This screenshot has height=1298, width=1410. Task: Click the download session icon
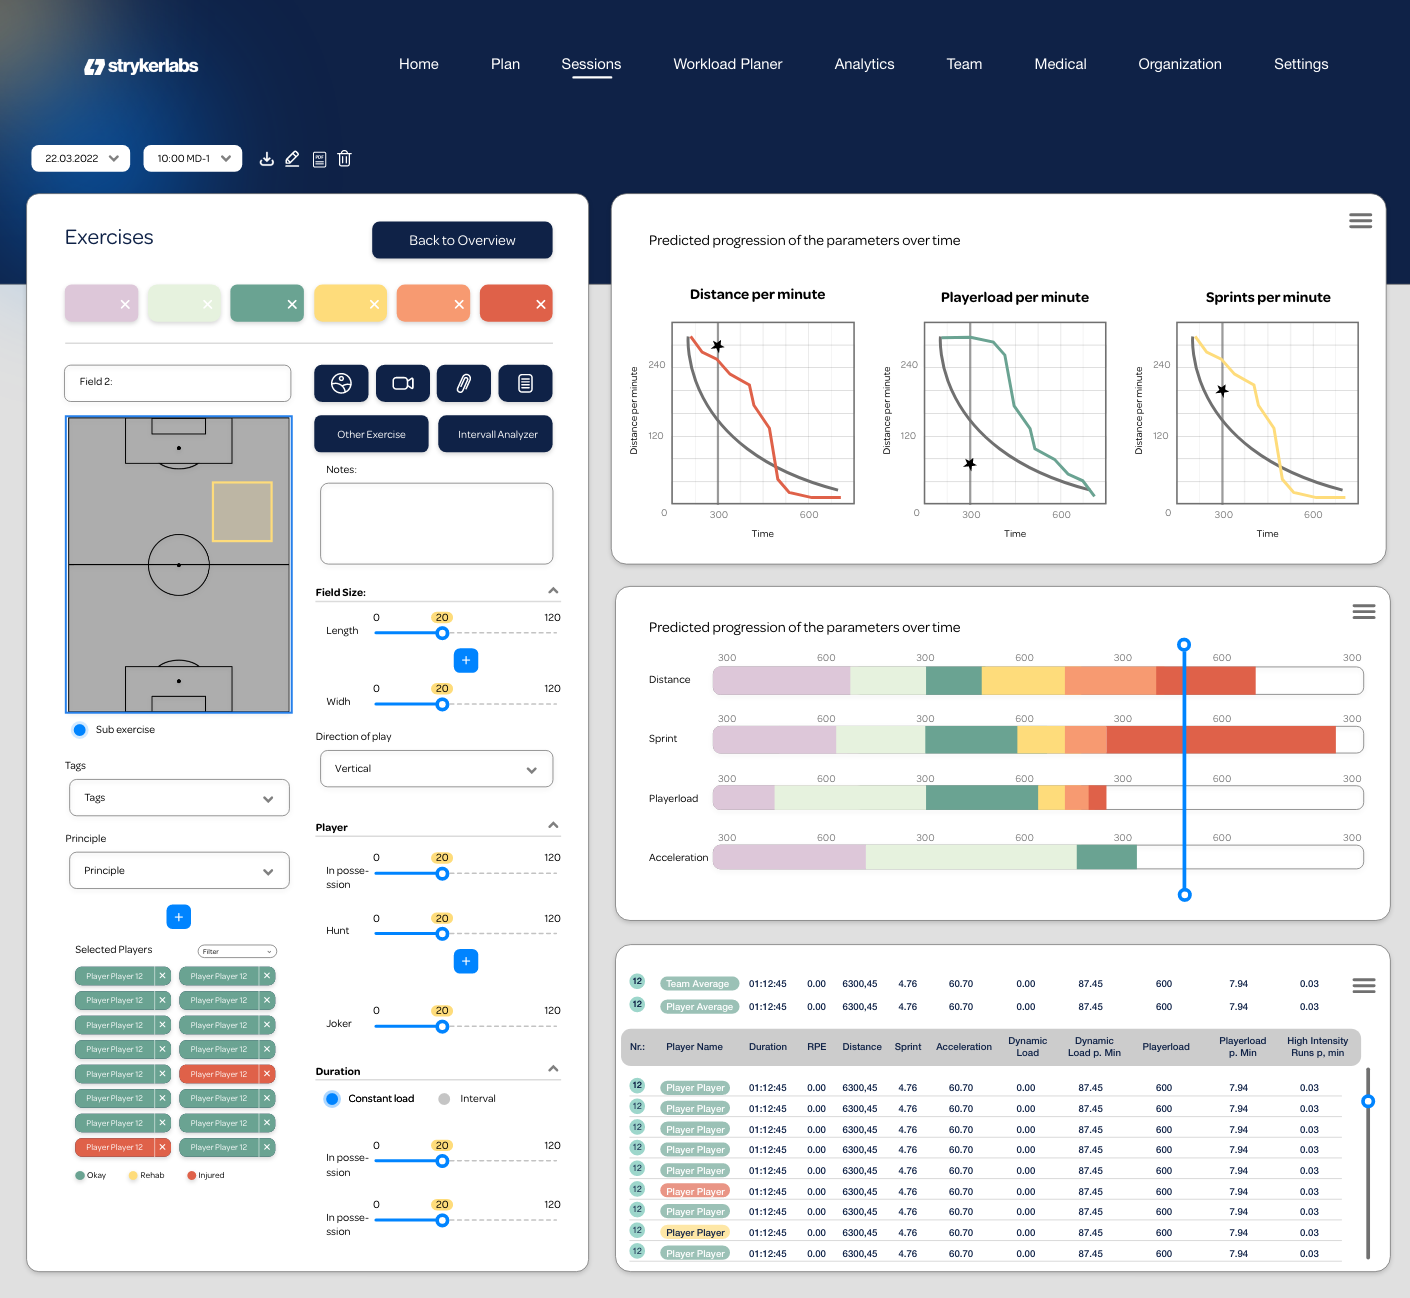tap(267, 159)
